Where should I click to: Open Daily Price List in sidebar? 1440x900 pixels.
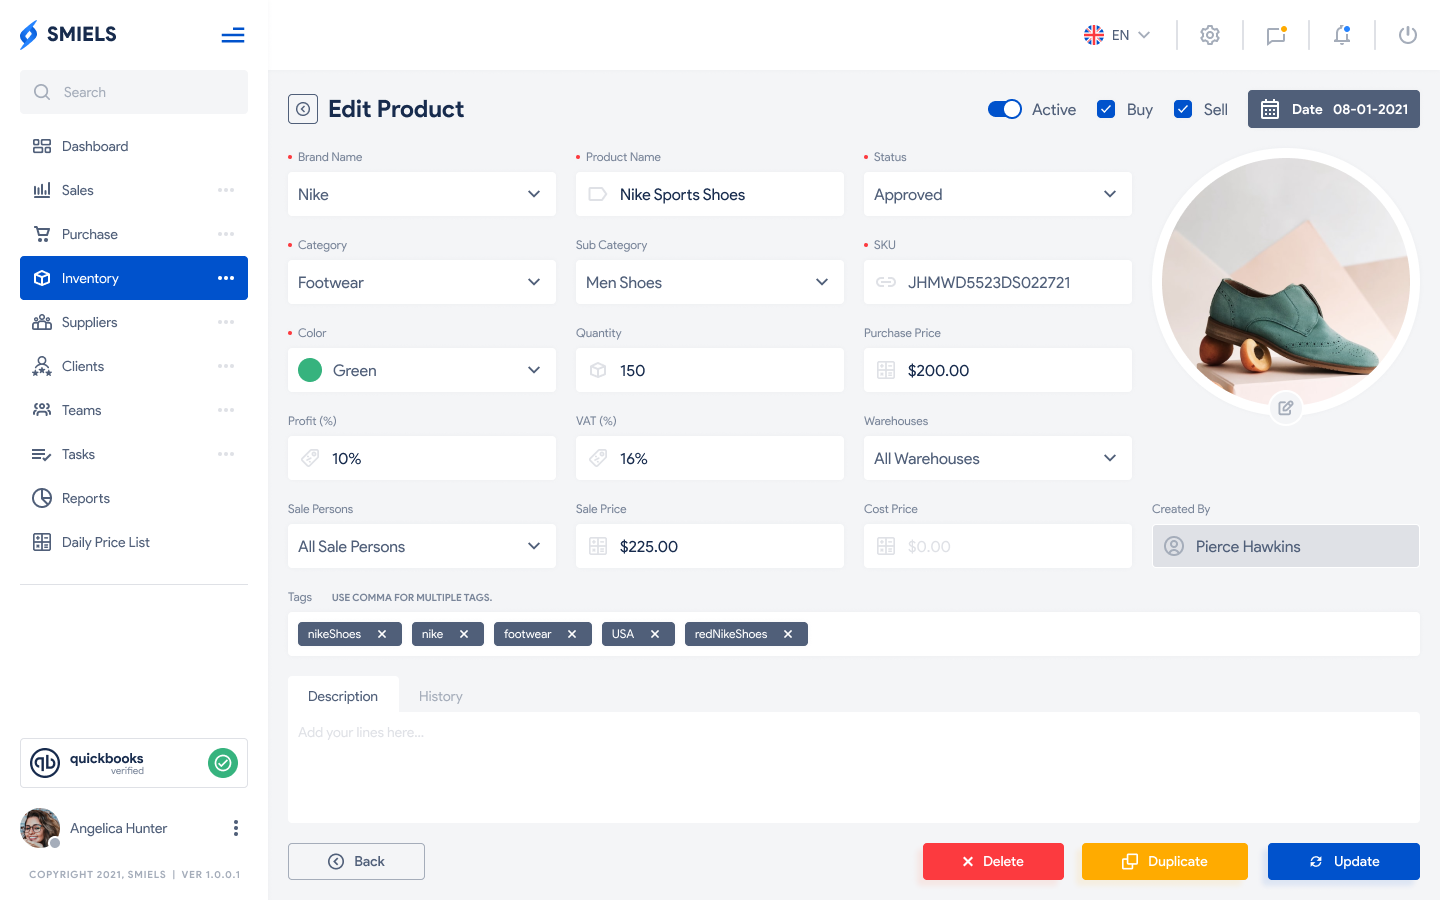click(x=134, y=542)
